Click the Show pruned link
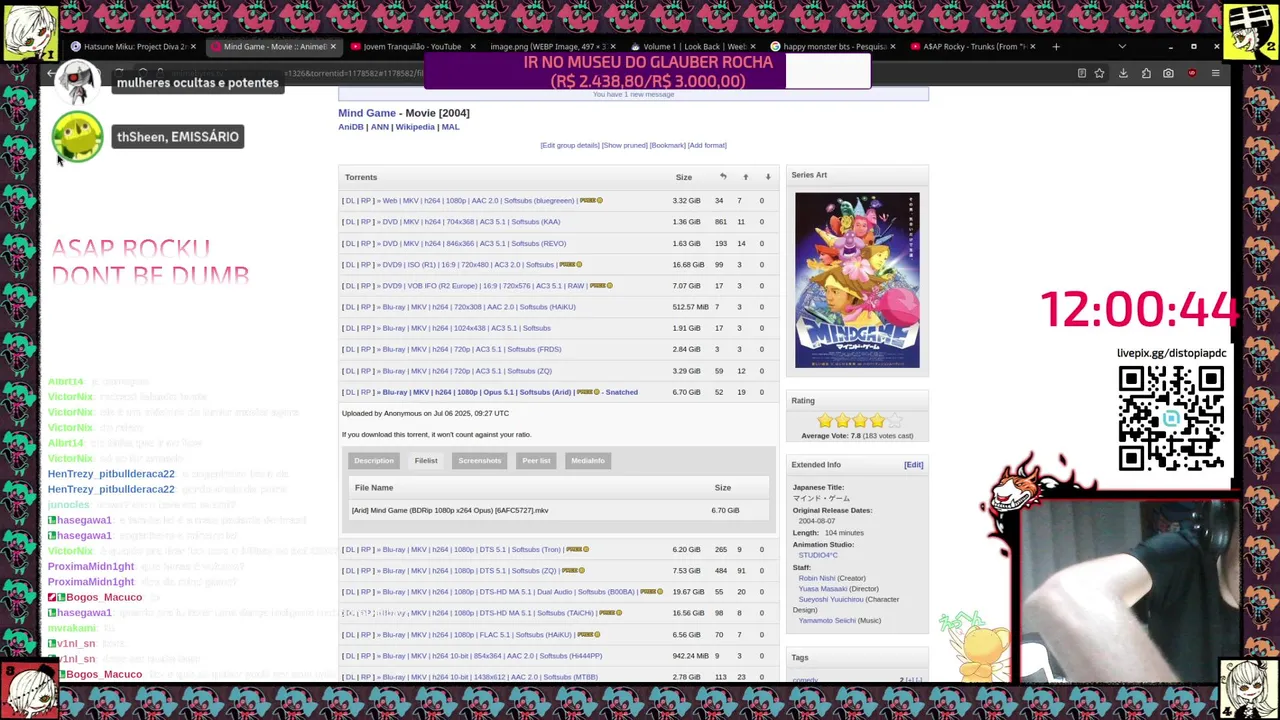This screenshot has height=720, width=1280. (624, 145)
